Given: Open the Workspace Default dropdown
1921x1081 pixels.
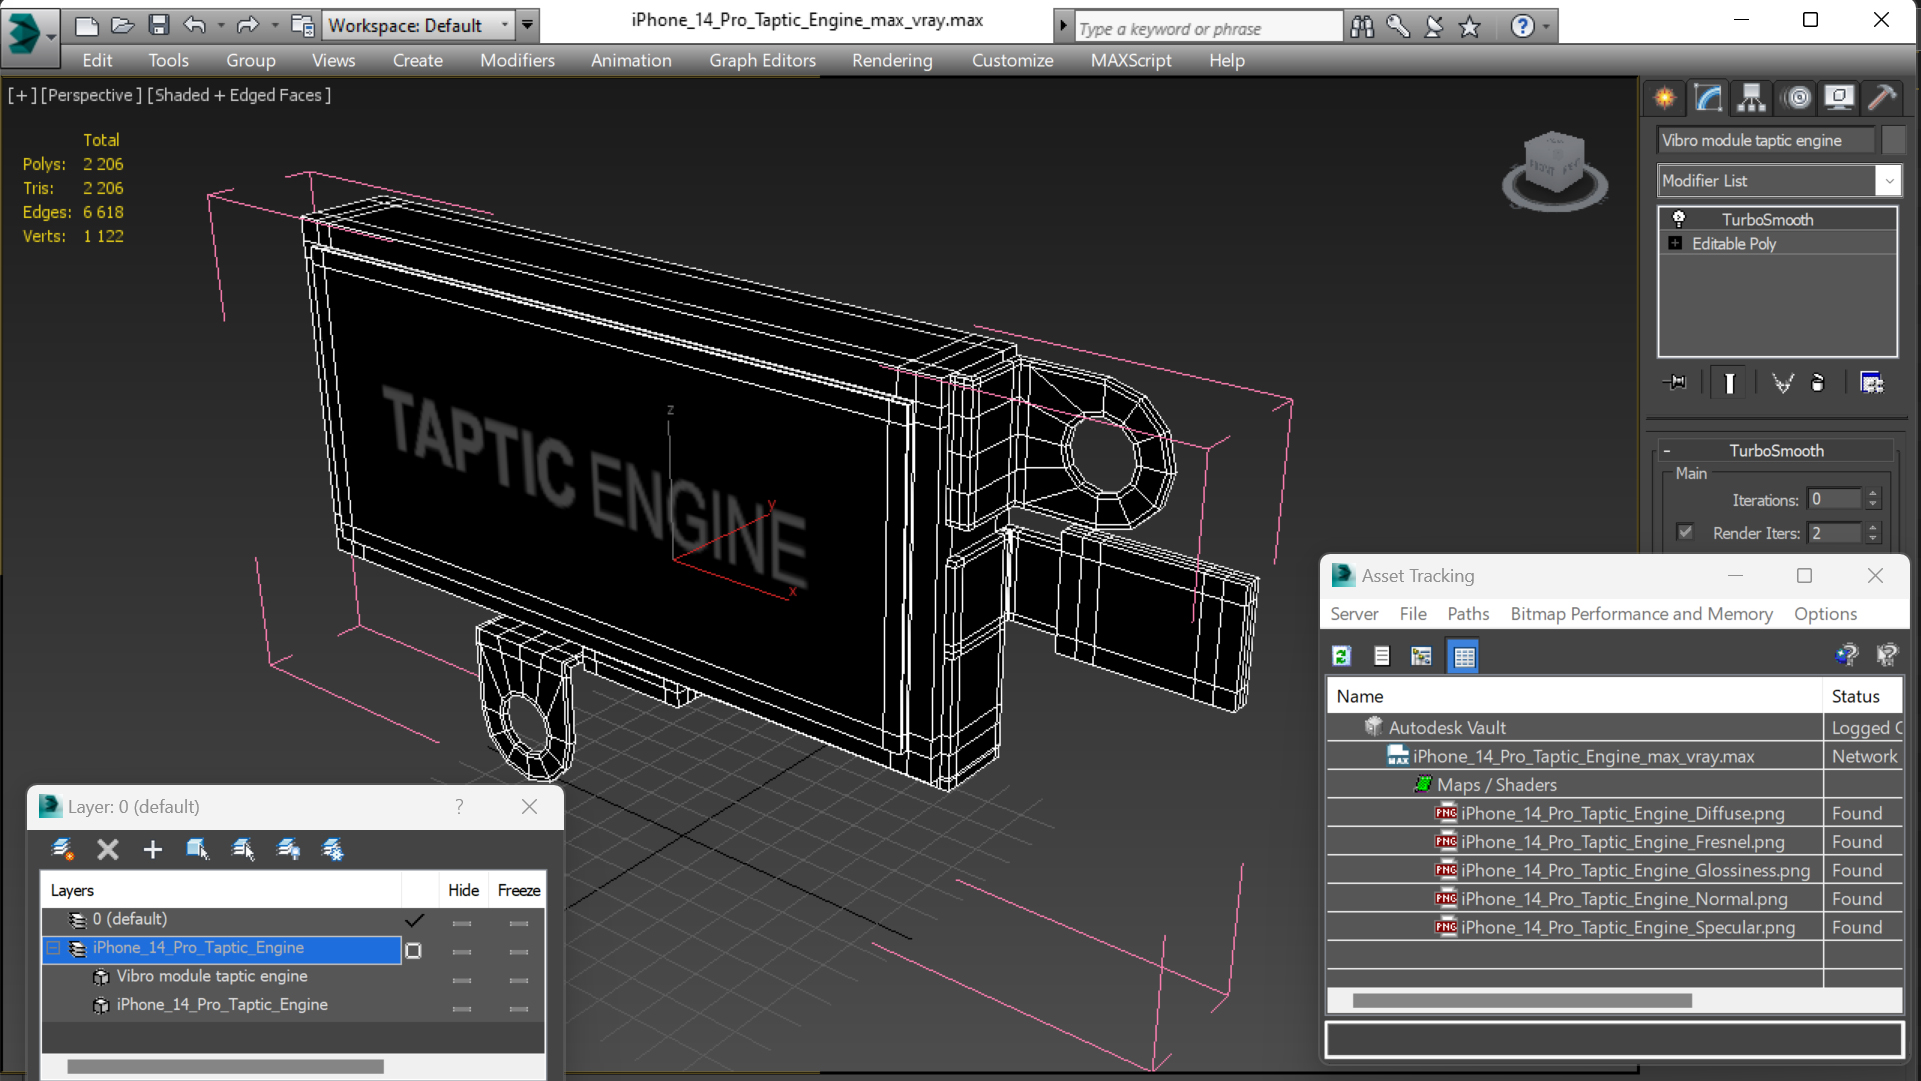Looking at the screenshot, I should [504, 25].
